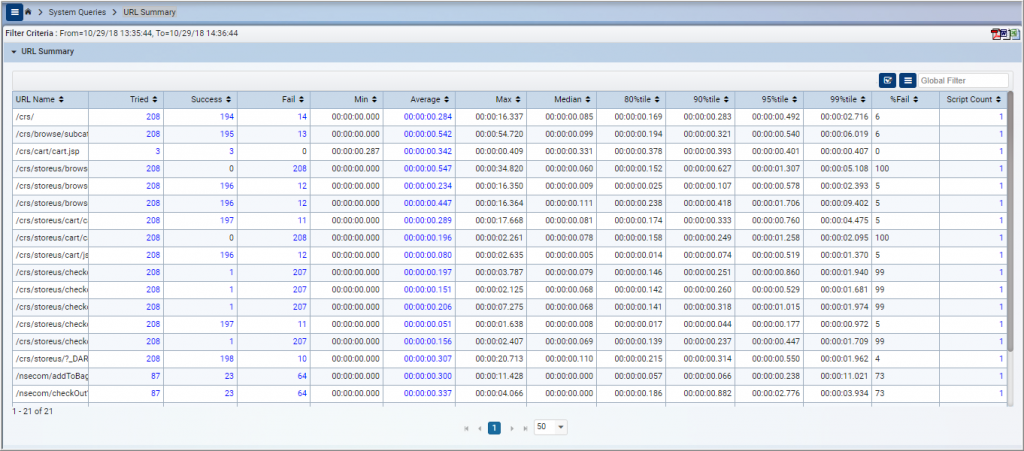1024x451 pixels.
Task: Open Success count 198 link
Action: pyautogui.click(x=227, y=359)
